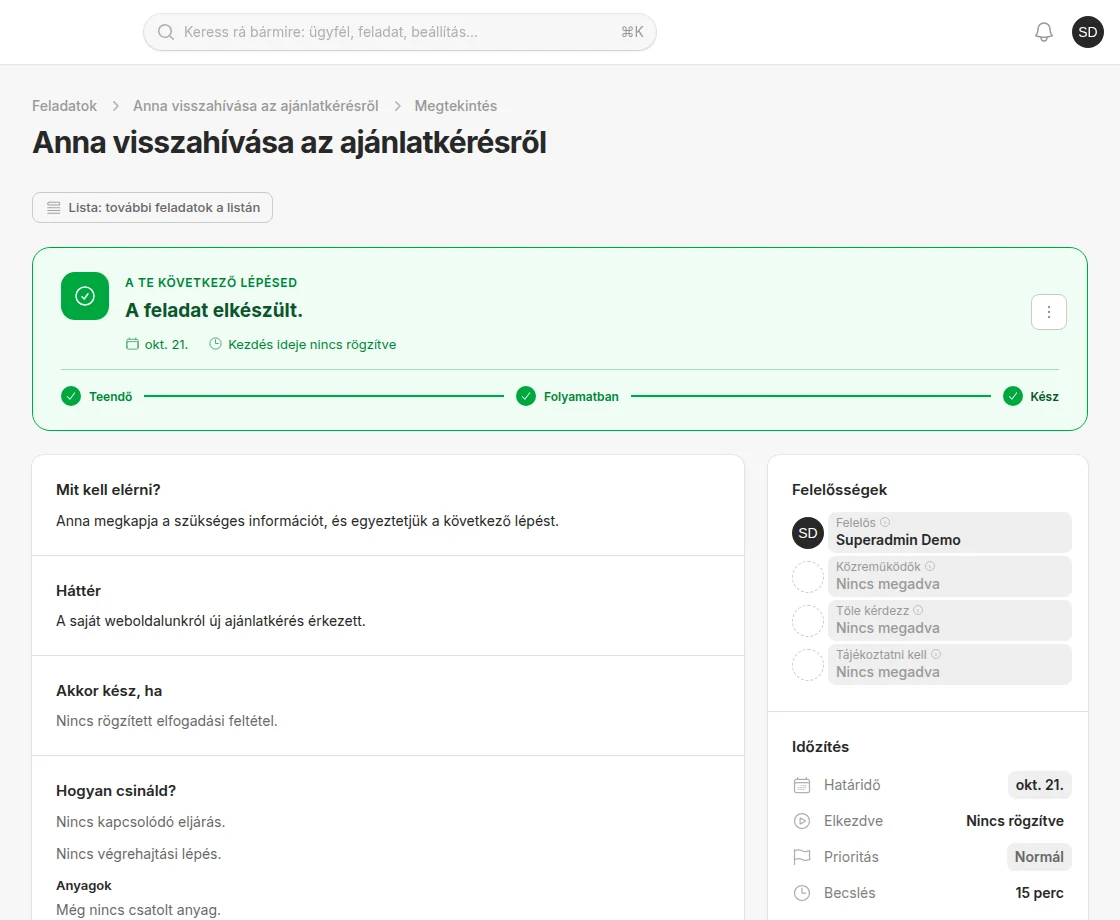
Task: Click the info icon next to Közreműködők
Action: point(930,566)
